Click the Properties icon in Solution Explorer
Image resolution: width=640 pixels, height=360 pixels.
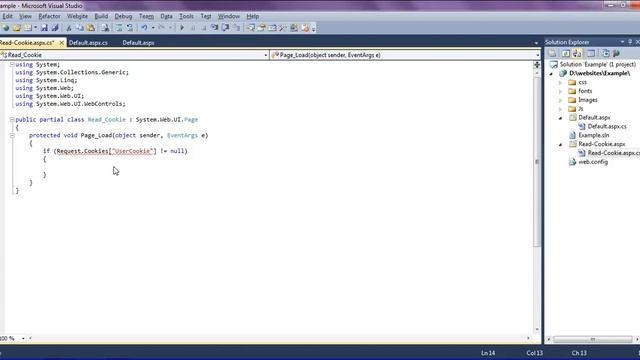552,53
